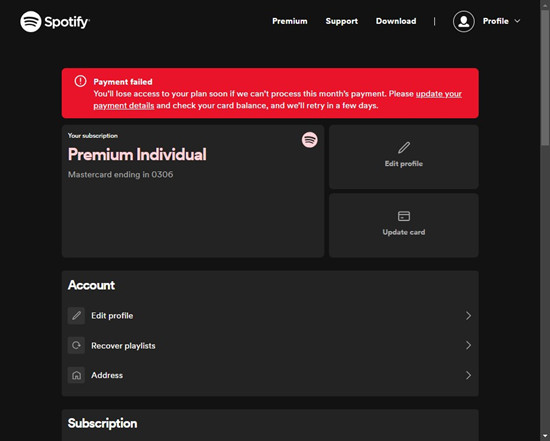Click the Your subscription label
Viewport: 550px width, 441px height.
[93, 135]
